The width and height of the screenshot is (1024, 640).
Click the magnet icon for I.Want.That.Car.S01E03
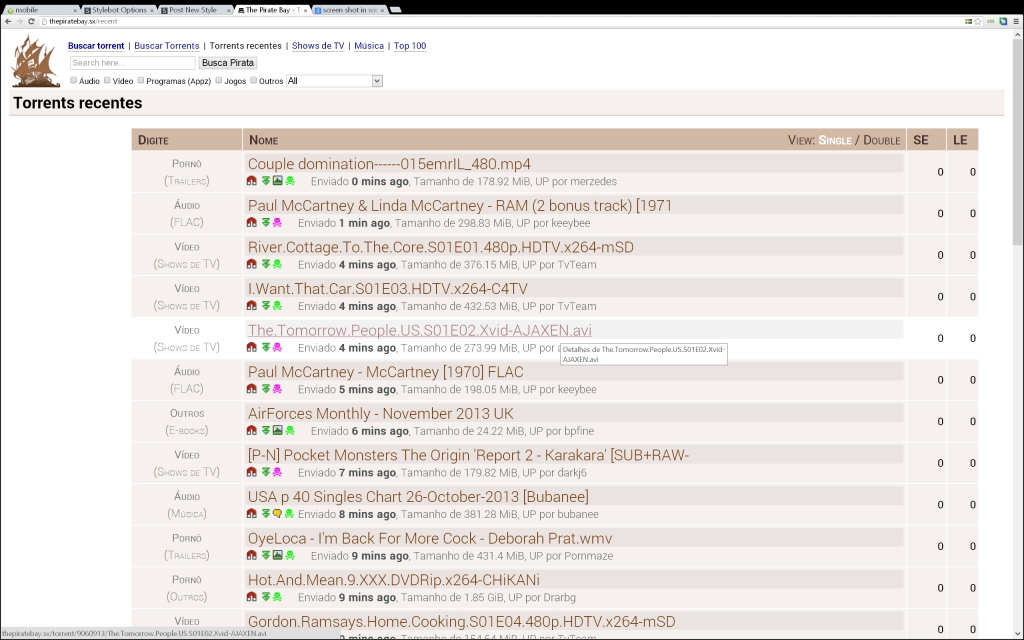(x=251, y=306)
